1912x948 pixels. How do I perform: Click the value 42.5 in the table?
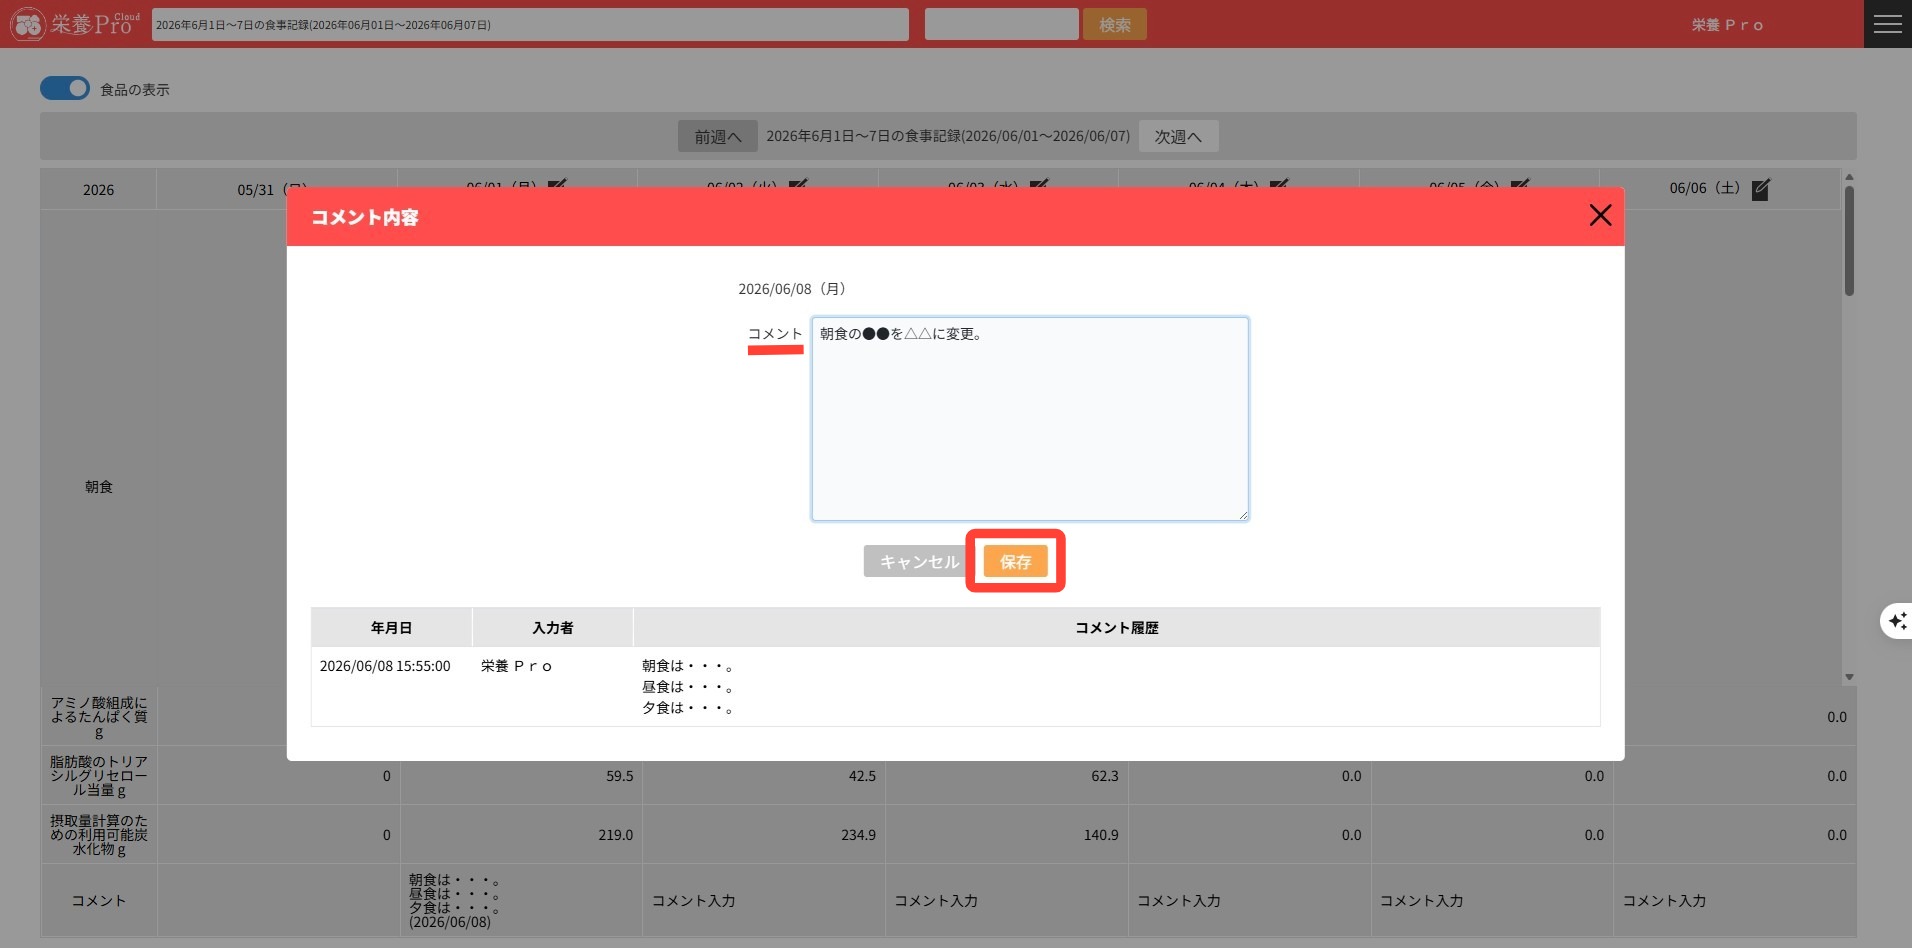(862, 775)
